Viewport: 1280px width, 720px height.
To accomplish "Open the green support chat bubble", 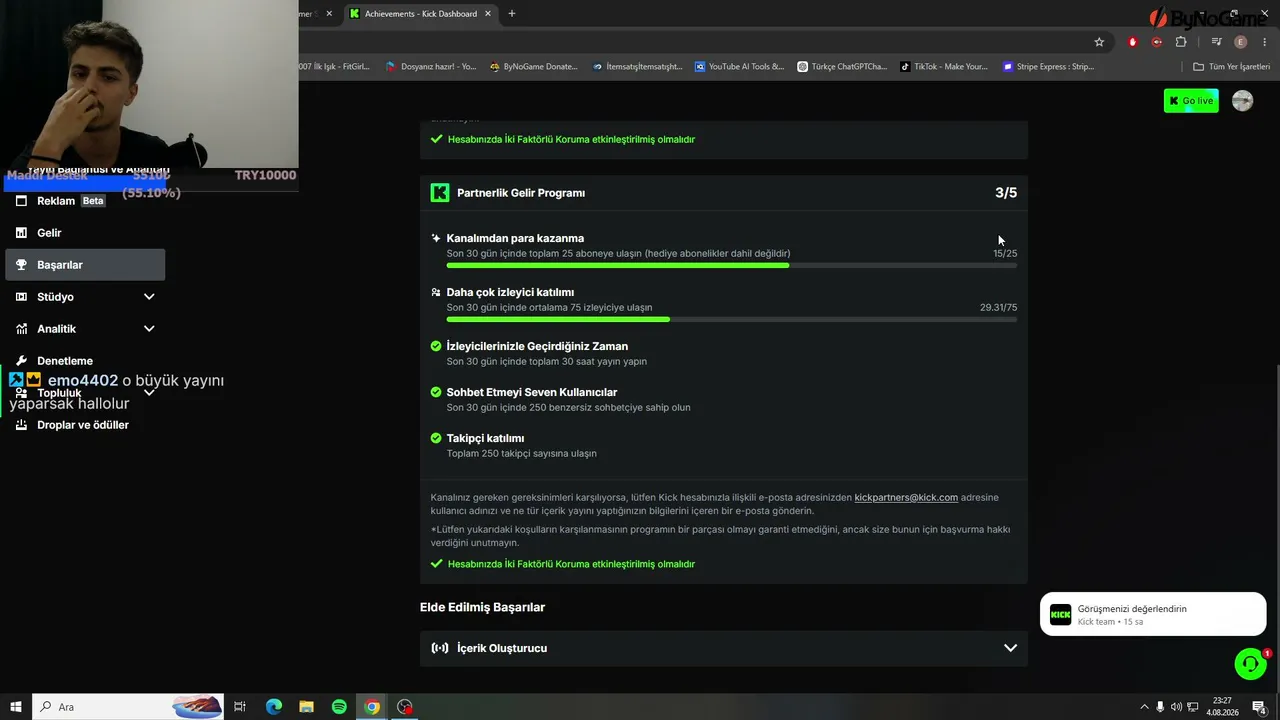I will 1250,664.
